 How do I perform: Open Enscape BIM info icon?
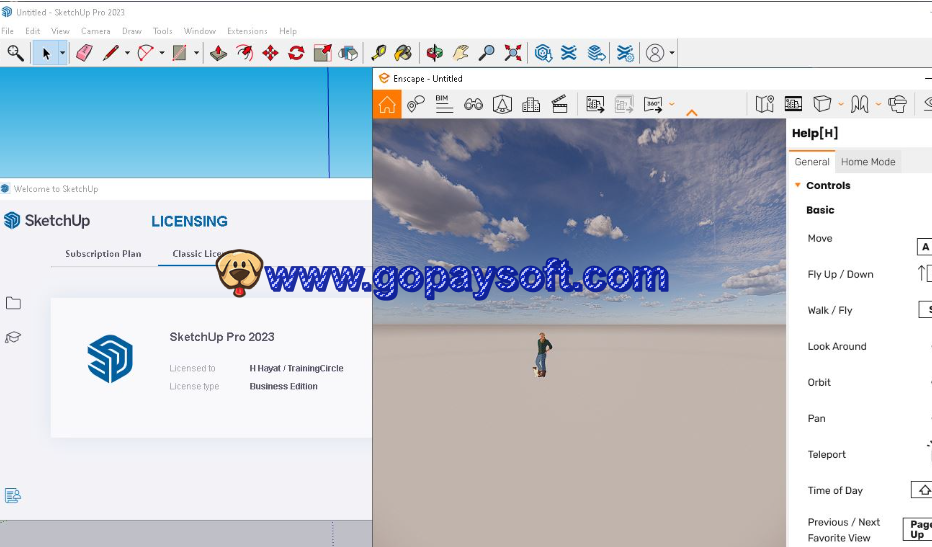coord(443,104)
